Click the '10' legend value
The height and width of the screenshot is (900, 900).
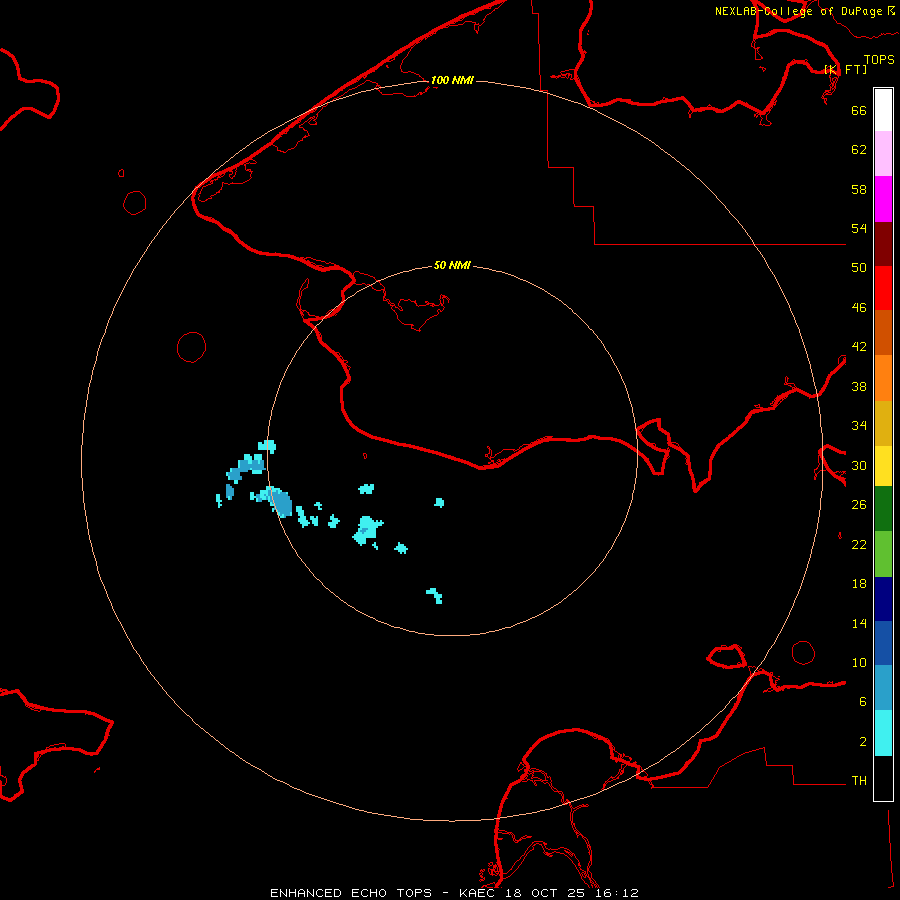[859, 662]
